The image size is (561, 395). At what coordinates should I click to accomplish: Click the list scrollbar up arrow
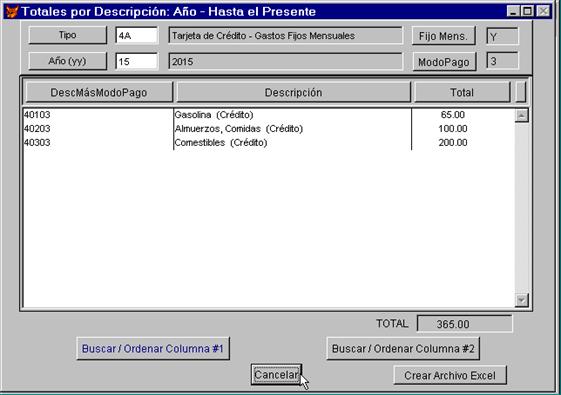(522, 116)
